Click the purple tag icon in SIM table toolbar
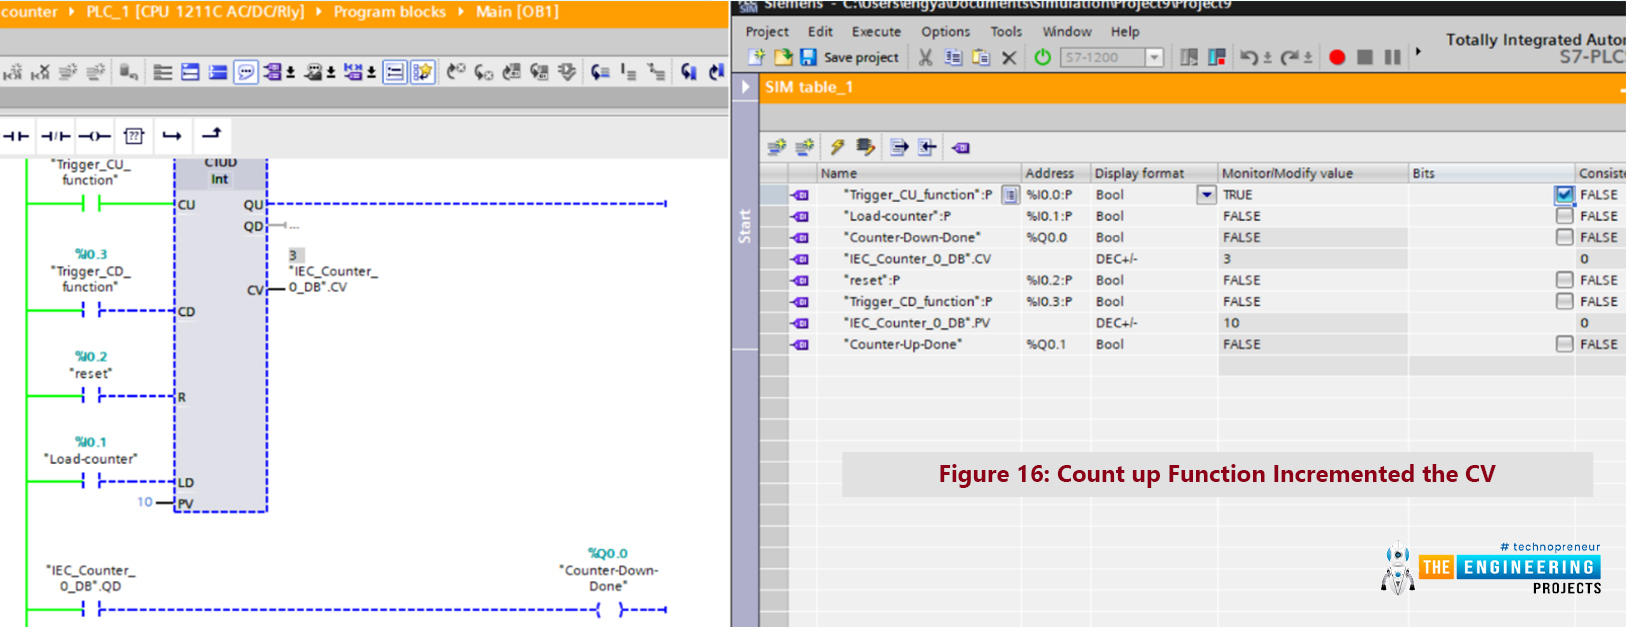Image resolution: width=1626 pixels, height=627 pixels. click(x=961, y=147)
